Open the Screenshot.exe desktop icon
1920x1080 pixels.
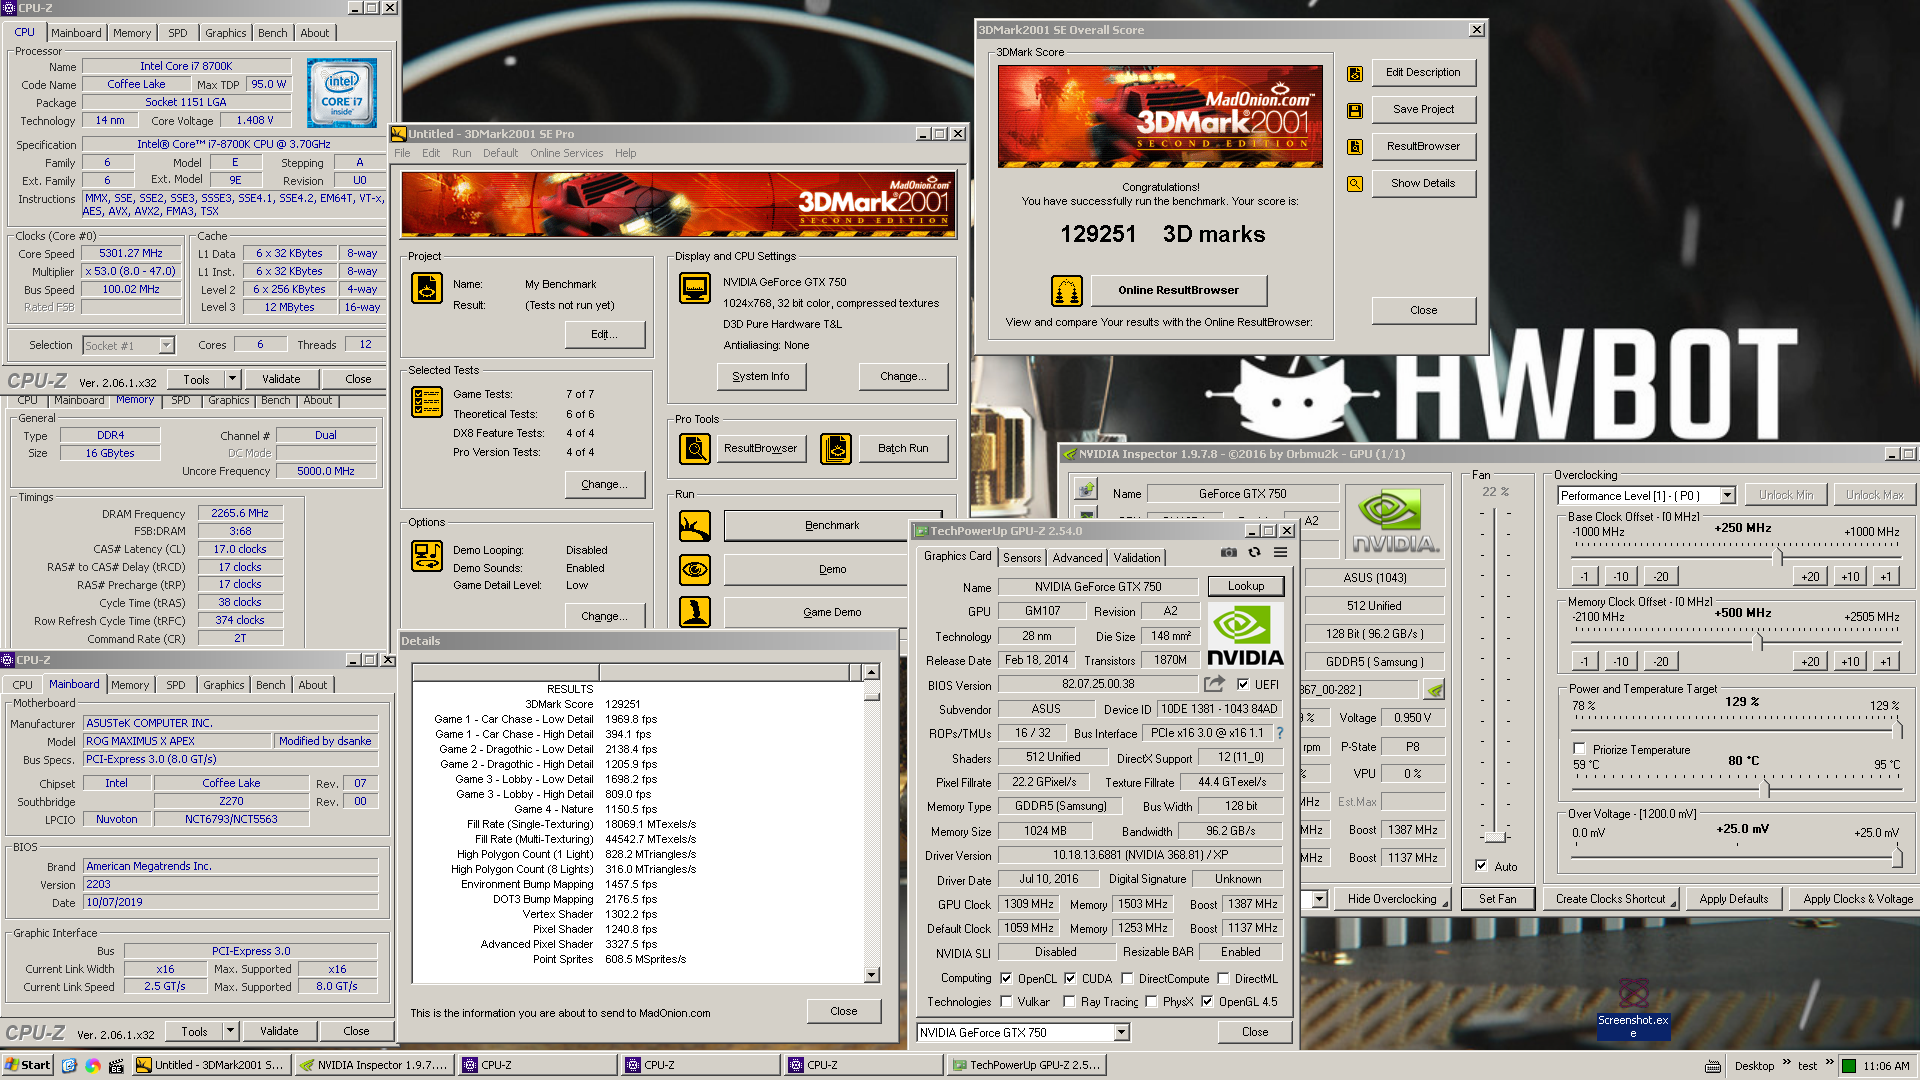(x=1633, y=1008)
